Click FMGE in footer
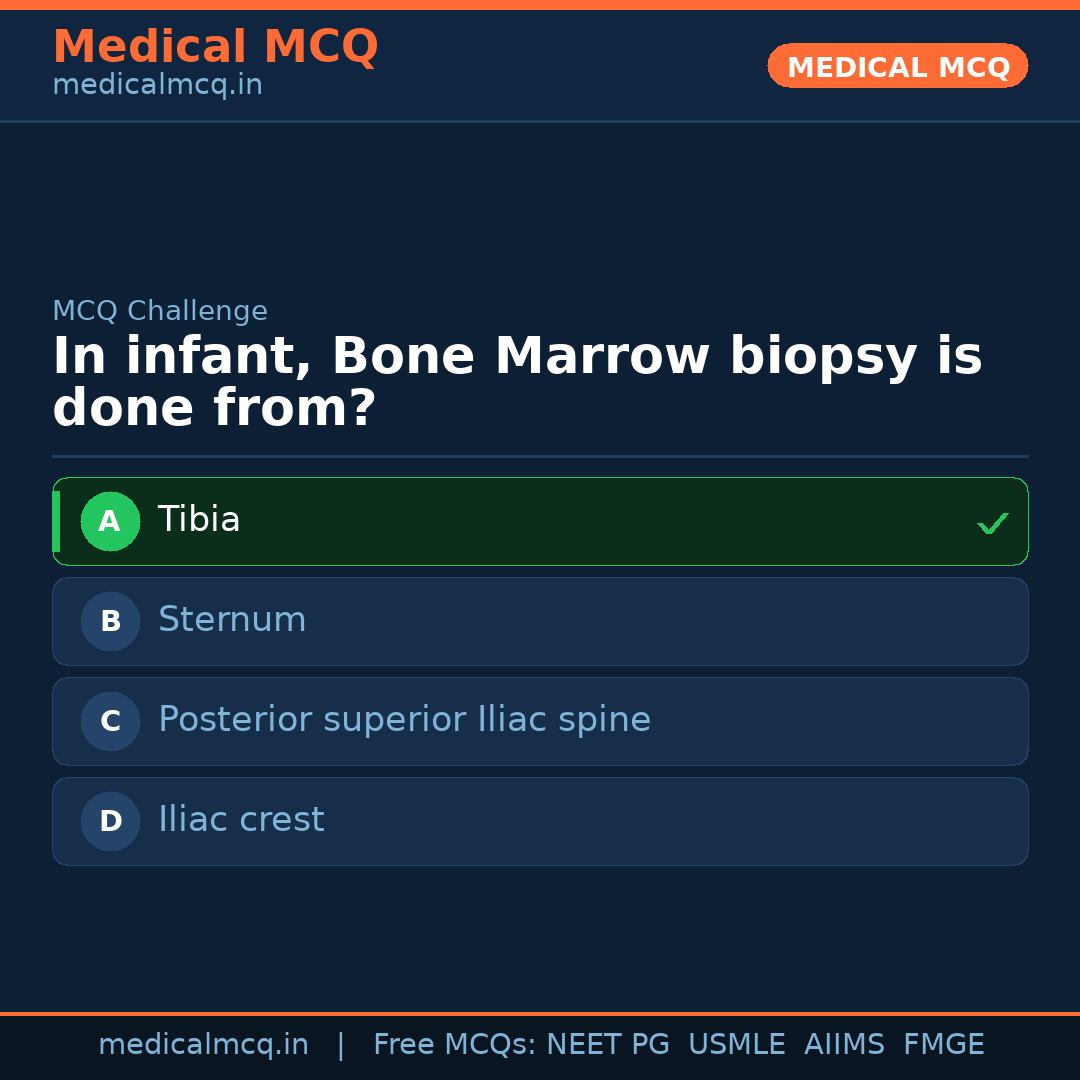 943,1045
